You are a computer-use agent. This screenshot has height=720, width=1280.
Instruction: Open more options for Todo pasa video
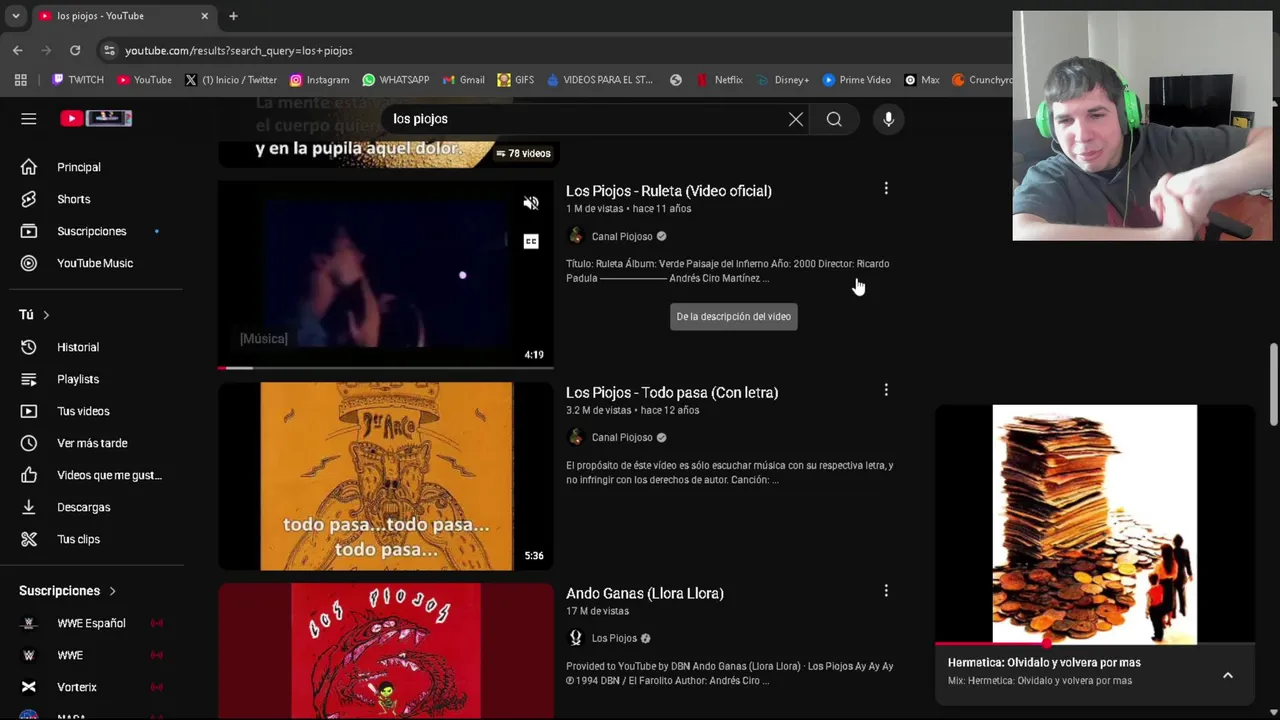pyautogui.click(x=886, y=390)
